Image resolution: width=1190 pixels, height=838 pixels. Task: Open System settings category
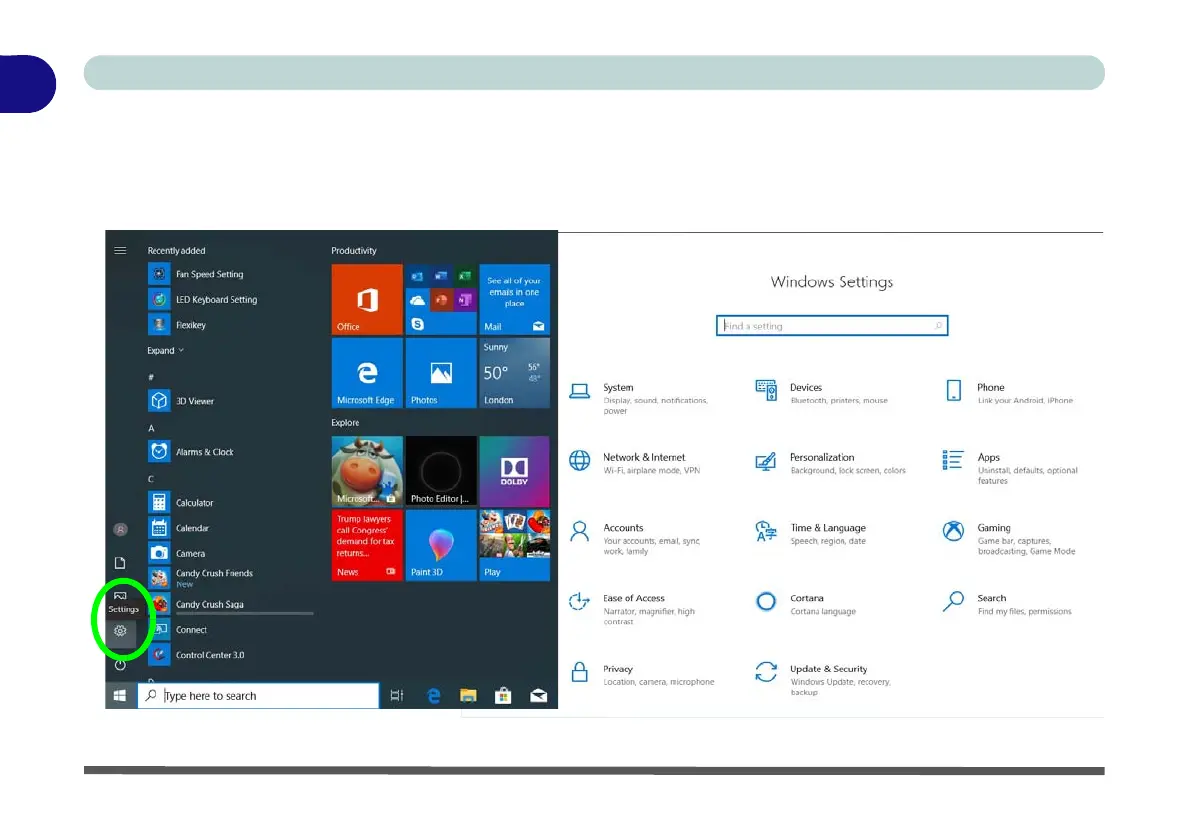(641, 398)
